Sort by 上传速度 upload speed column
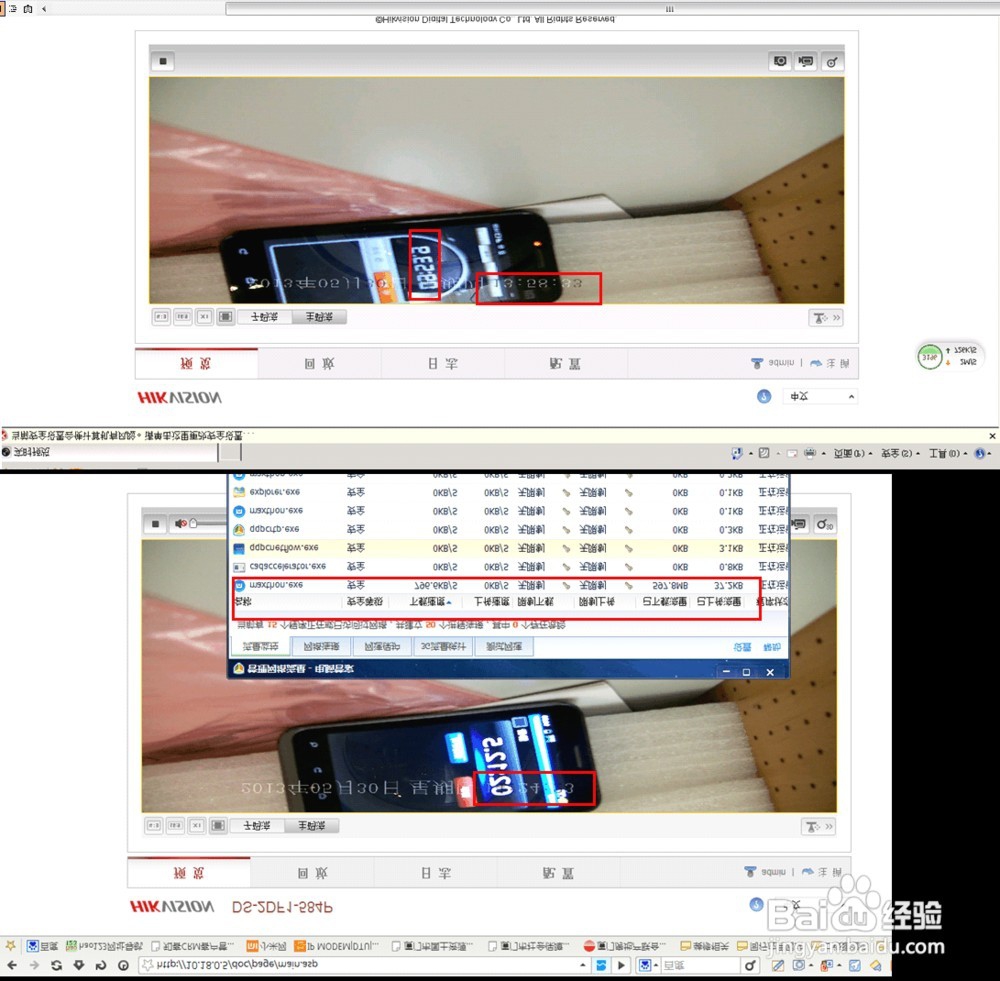 492,601
